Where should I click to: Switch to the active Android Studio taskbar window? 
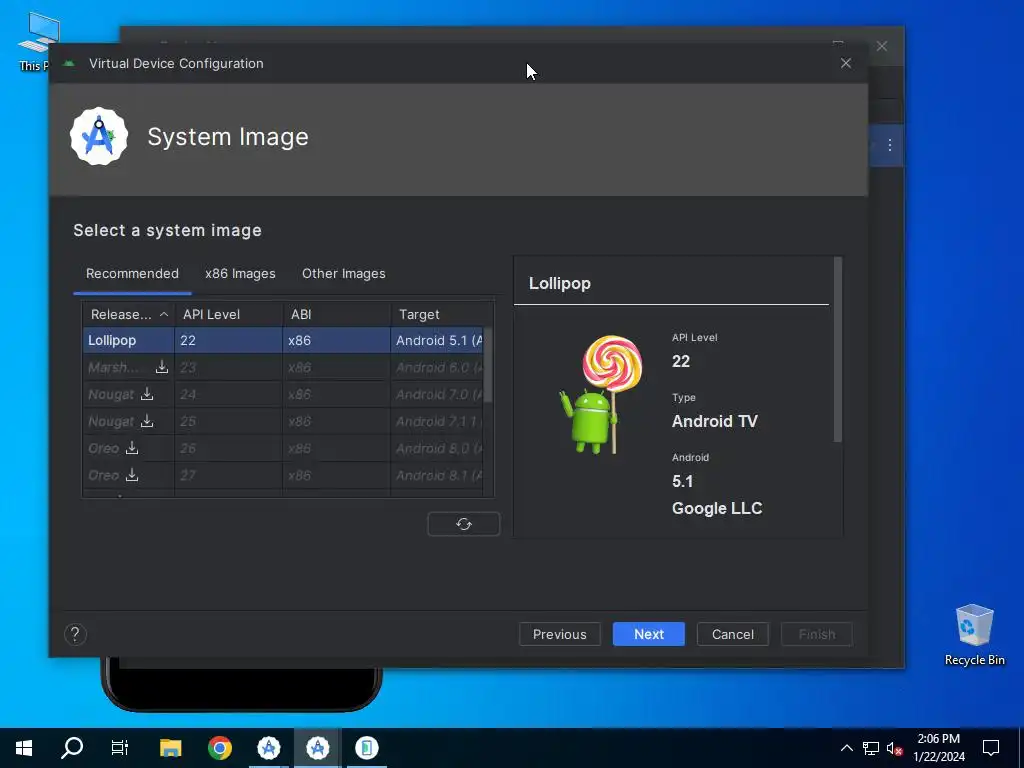[317, 748]
